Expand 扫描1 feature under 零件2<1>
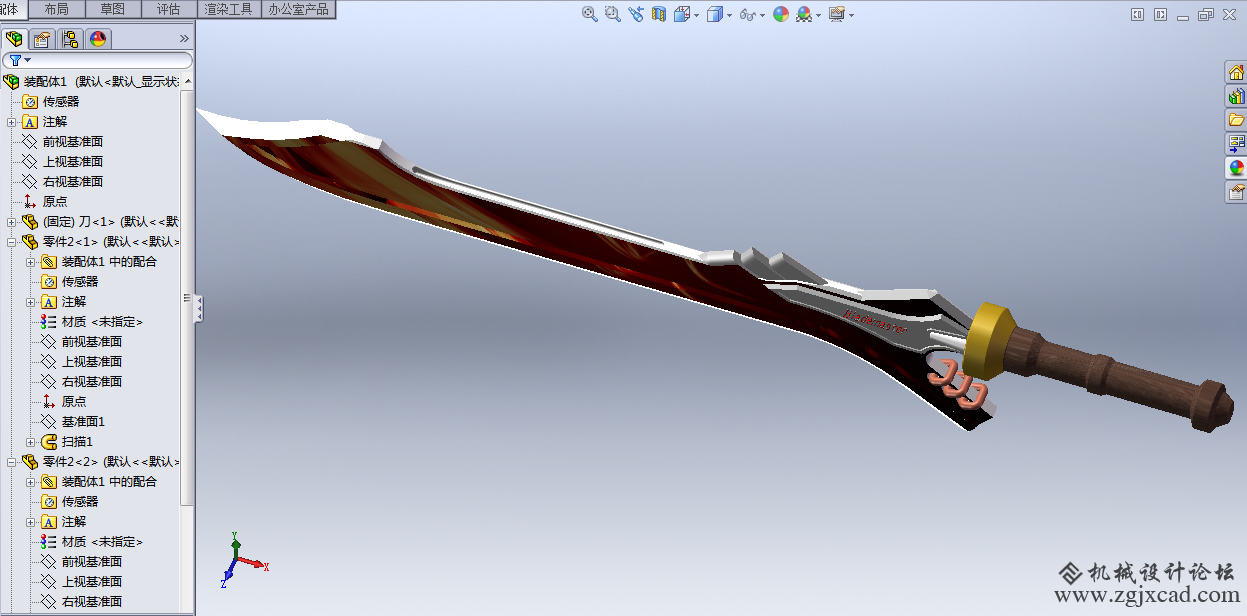 click(x=30, y=442)
